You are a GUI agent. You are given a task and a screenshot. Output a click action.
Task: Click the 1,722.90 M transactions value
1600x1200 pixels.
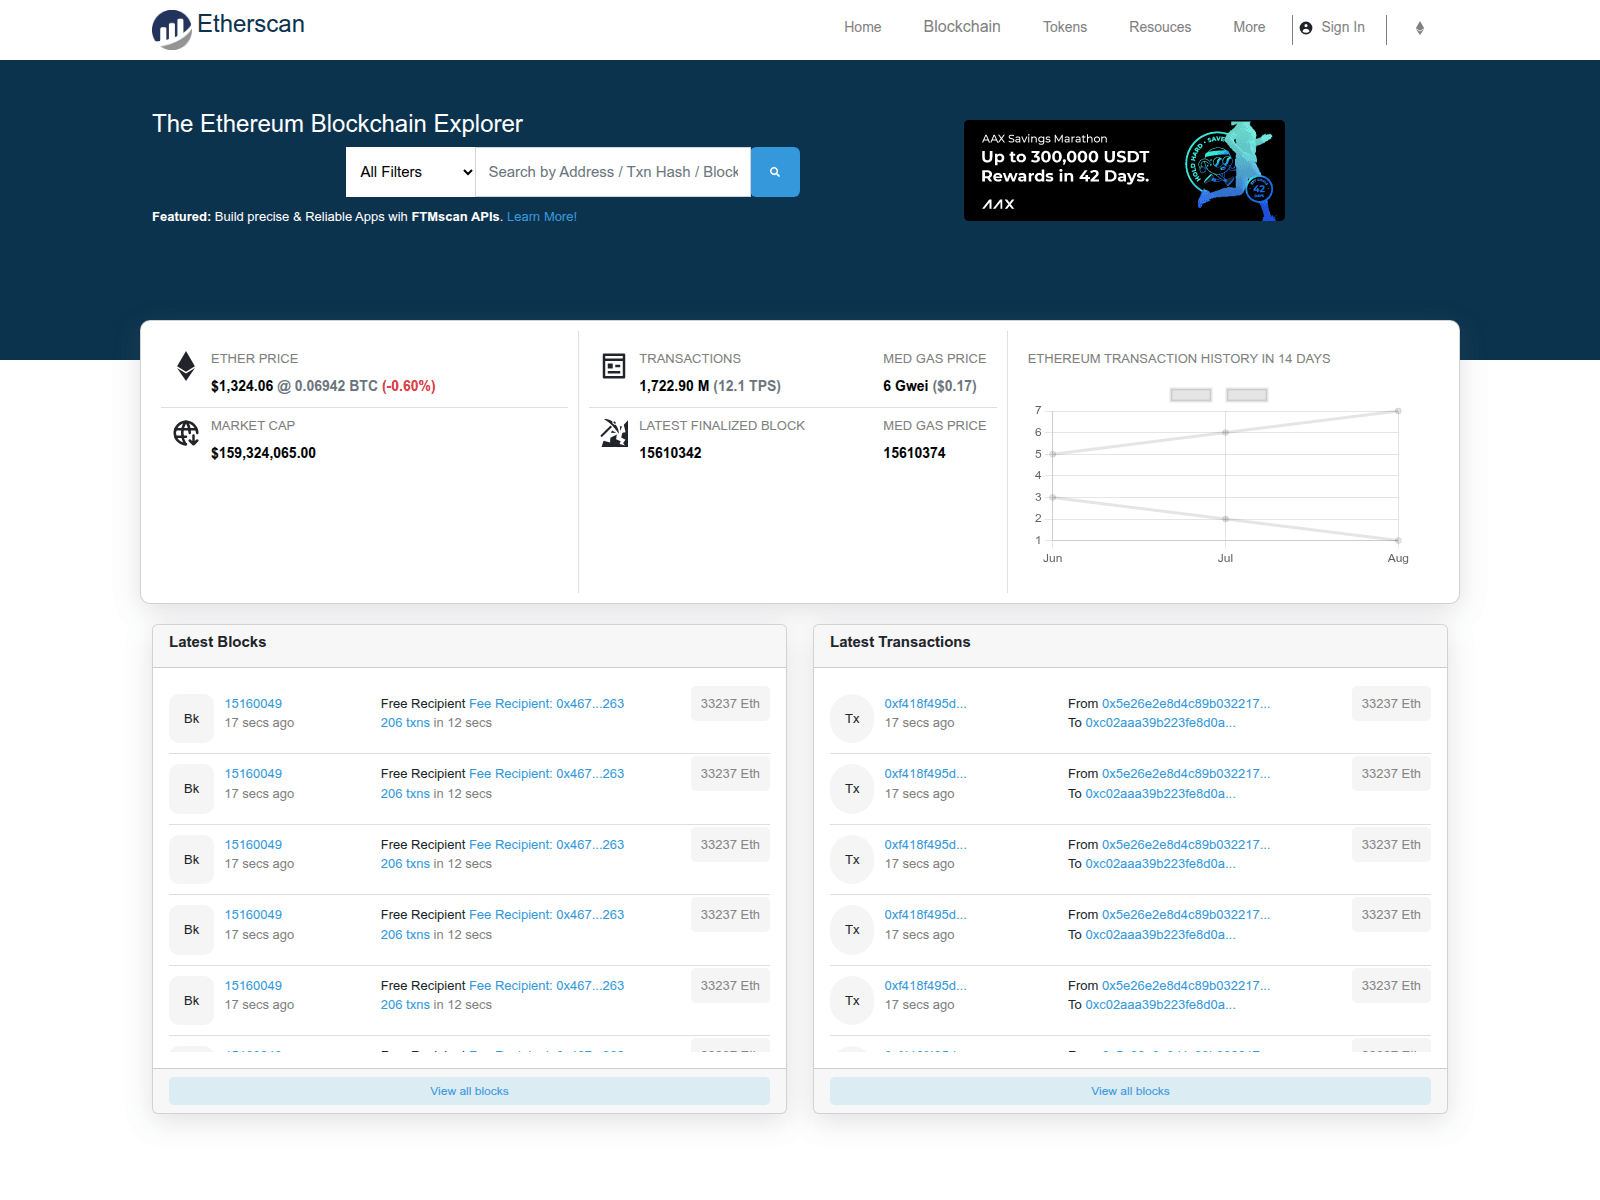coord(674,386)
